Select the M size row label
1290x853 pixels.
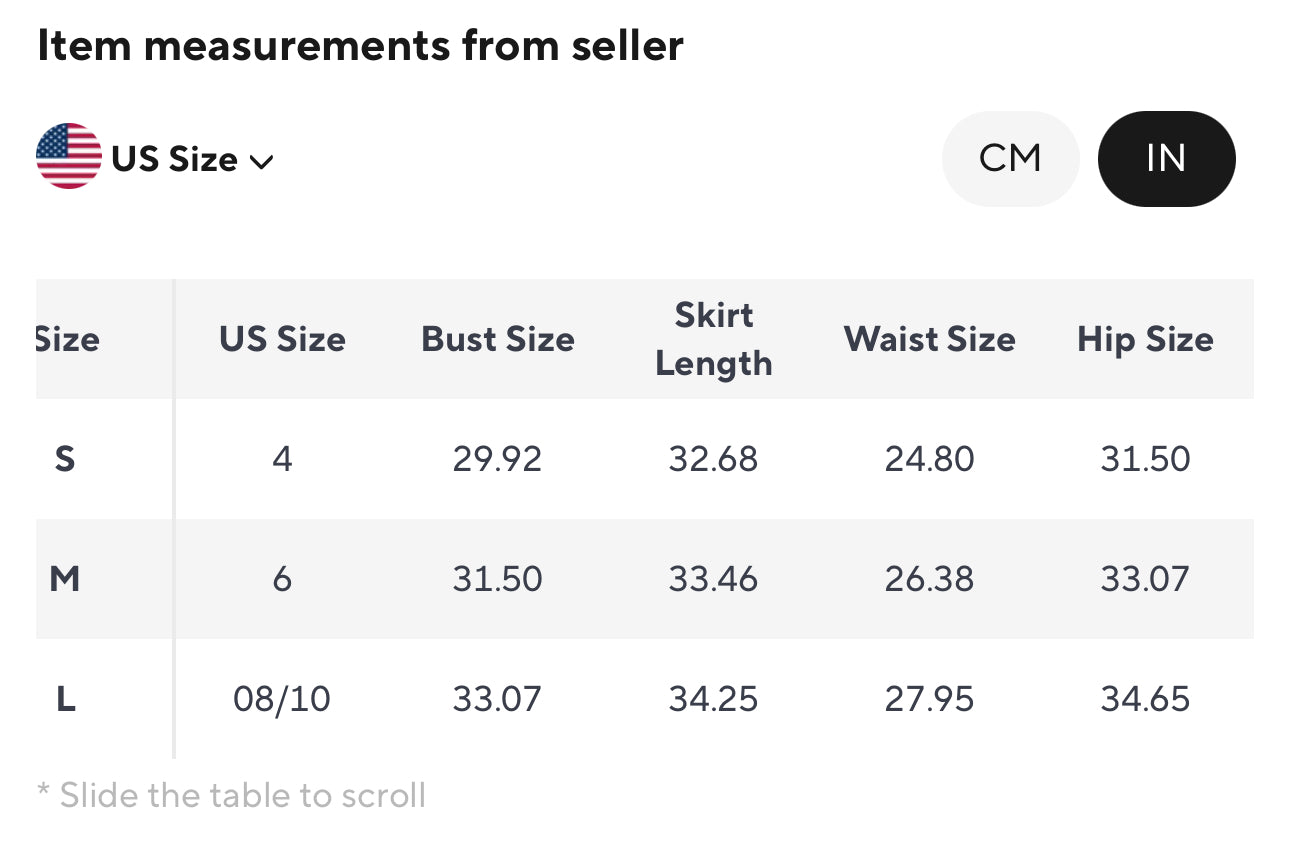coord(65,579)
